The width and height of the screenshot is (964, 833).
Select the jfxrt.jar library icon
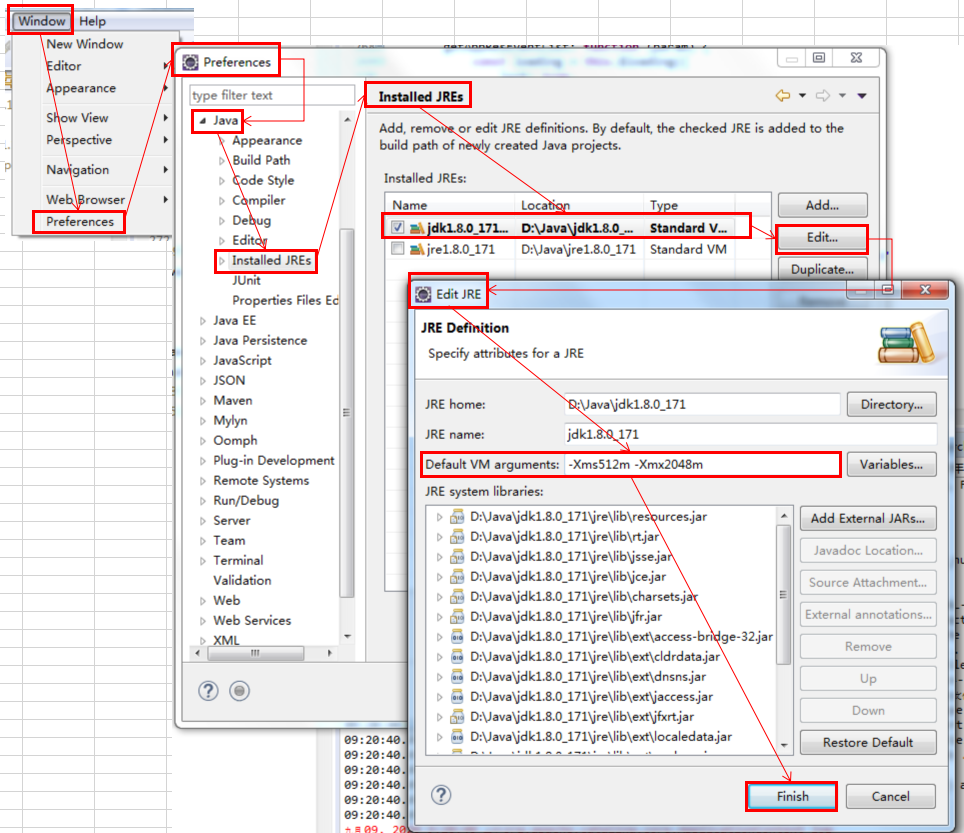(x=457, y=717)
